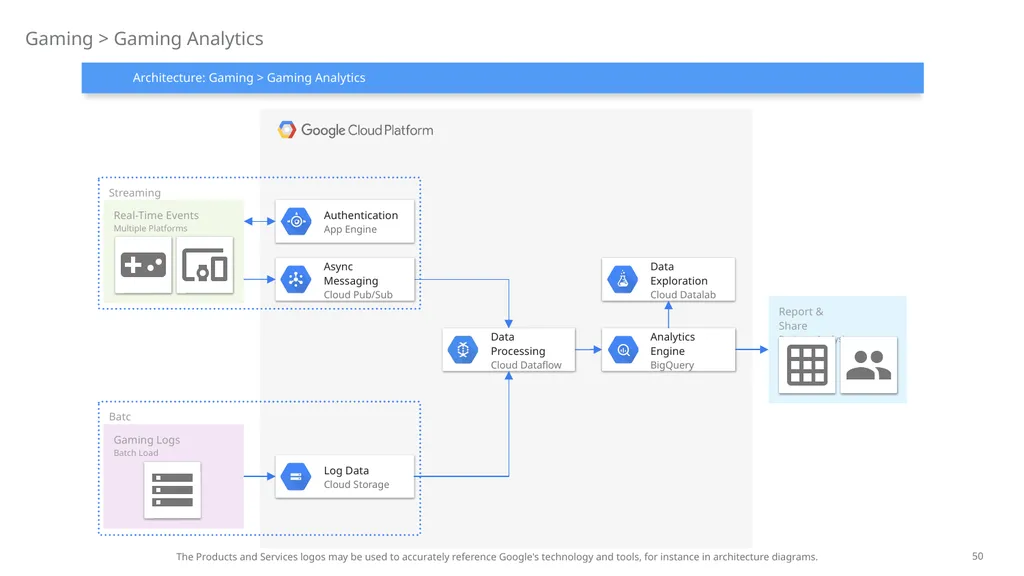Click the blue 'Architecture: Gaming > Gaming Analytics' banner

502,78
